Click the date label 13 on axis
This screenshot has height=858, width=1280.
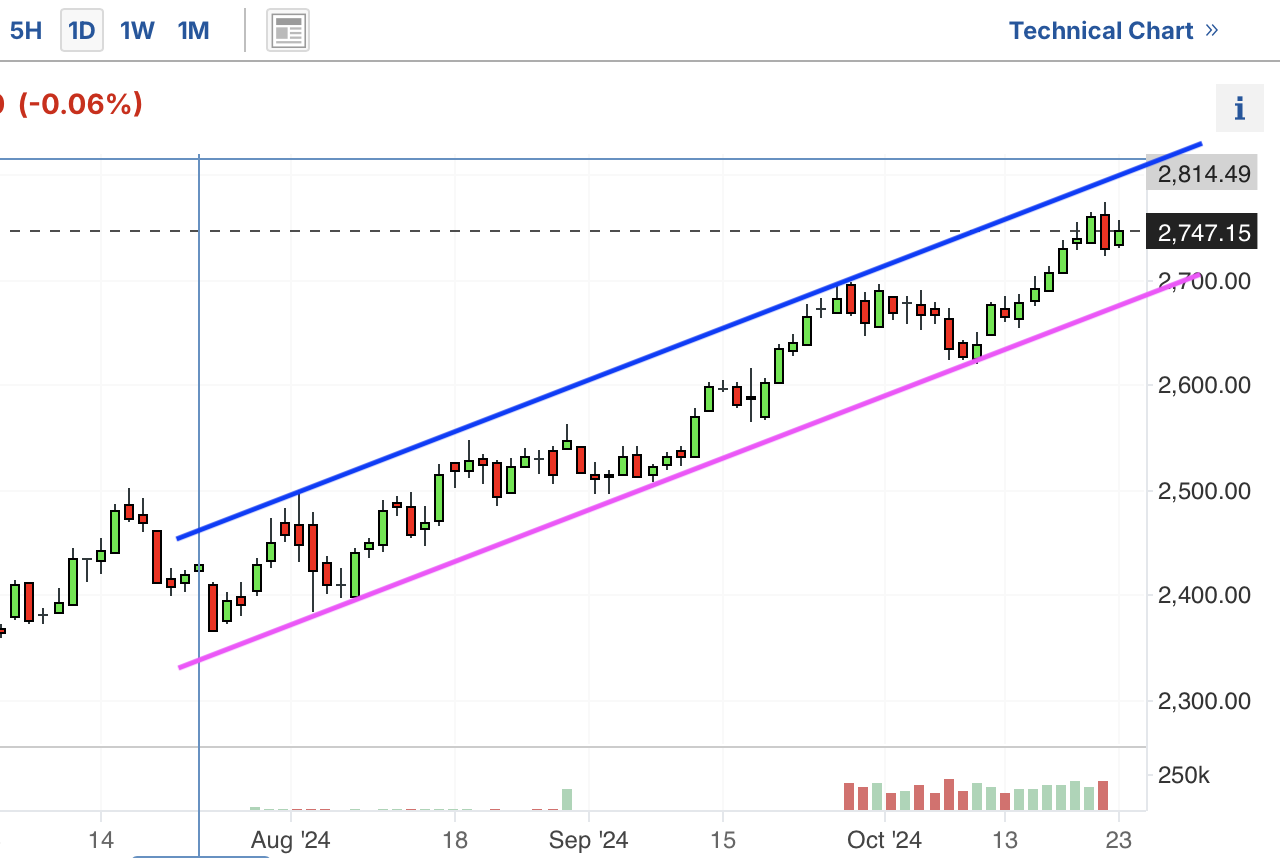(1005, 840)
